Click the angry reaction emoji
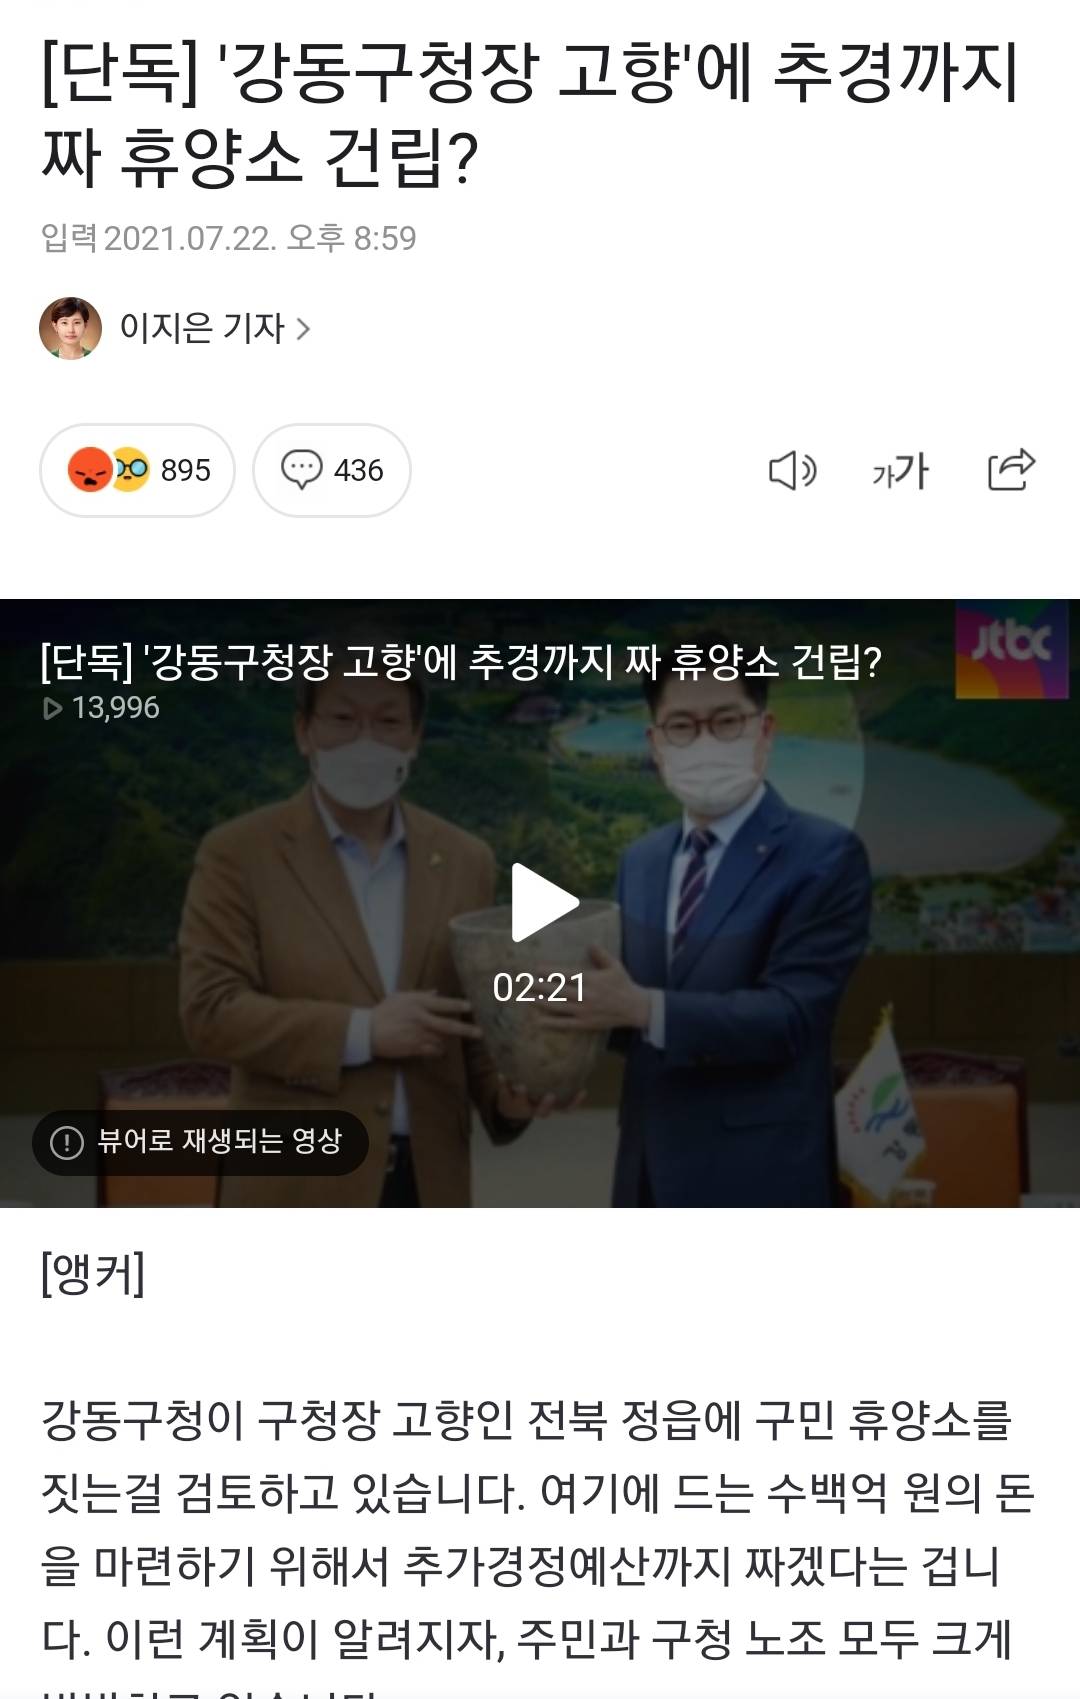Image resolution: width=1080 pixels, height=1699 pixels. (90, 470)
